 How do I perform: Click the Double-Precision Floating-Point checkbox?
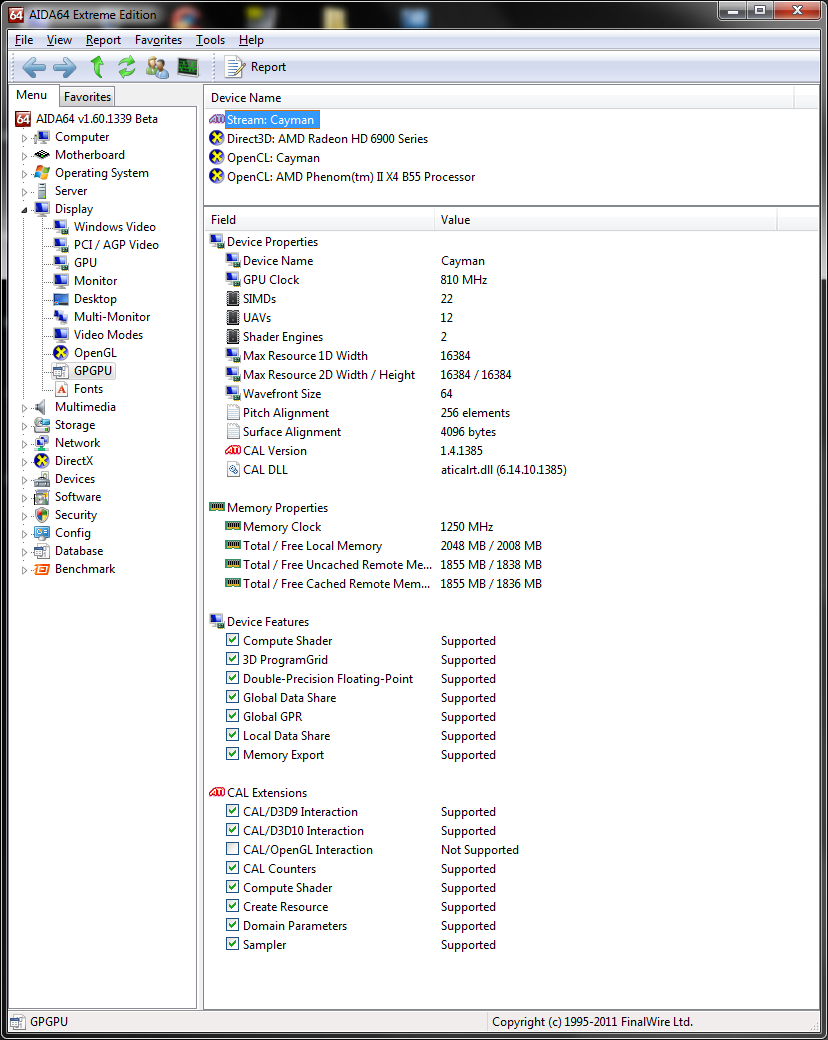[x=232, y=678]
